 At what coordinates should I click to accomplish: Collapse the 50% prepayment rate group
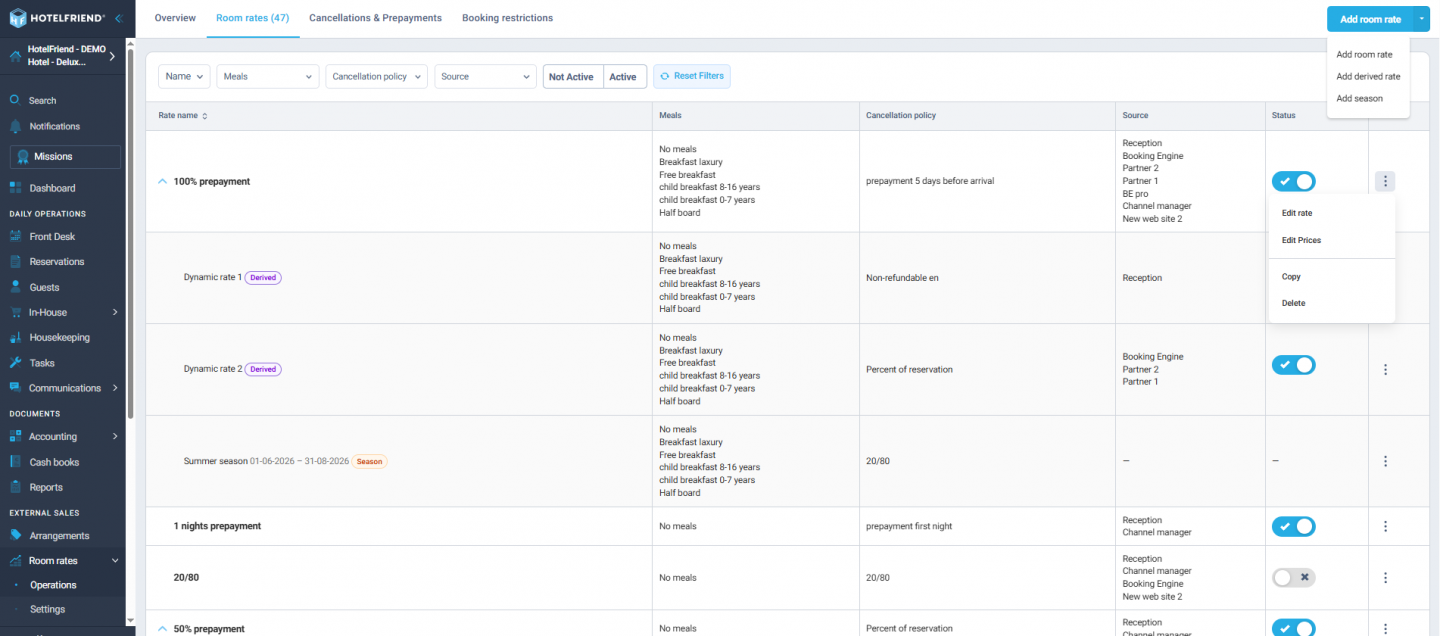[163, 629]
